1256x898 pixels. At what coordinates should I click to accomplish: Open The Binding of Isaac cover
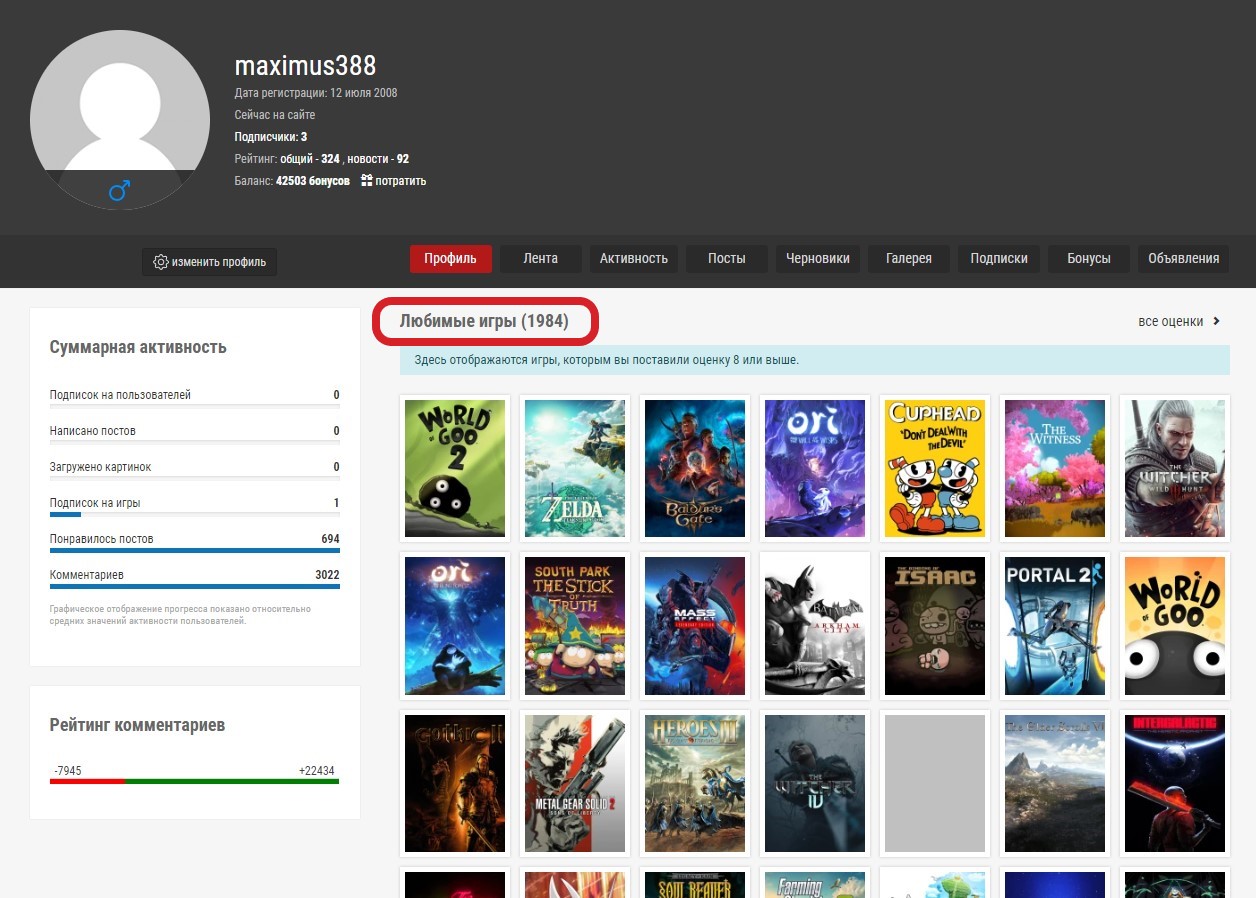(935, 626)
